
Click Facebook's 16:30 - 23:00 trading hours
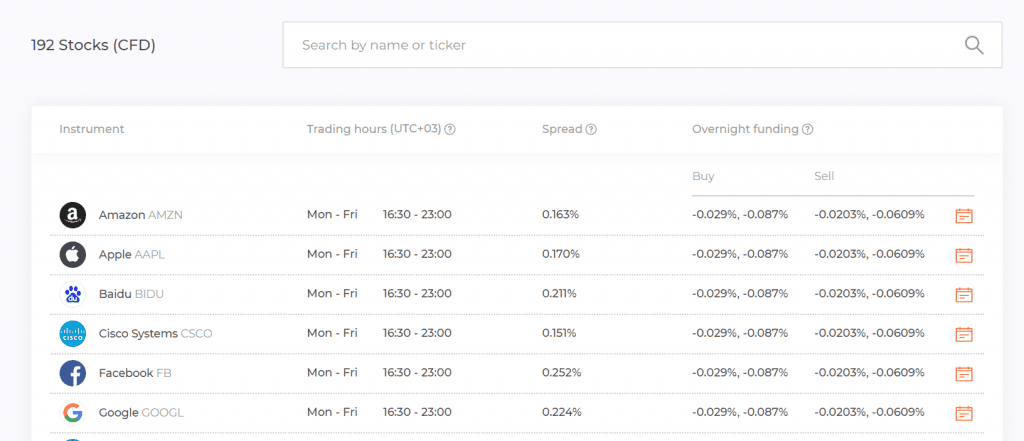[x=417, y=373]
